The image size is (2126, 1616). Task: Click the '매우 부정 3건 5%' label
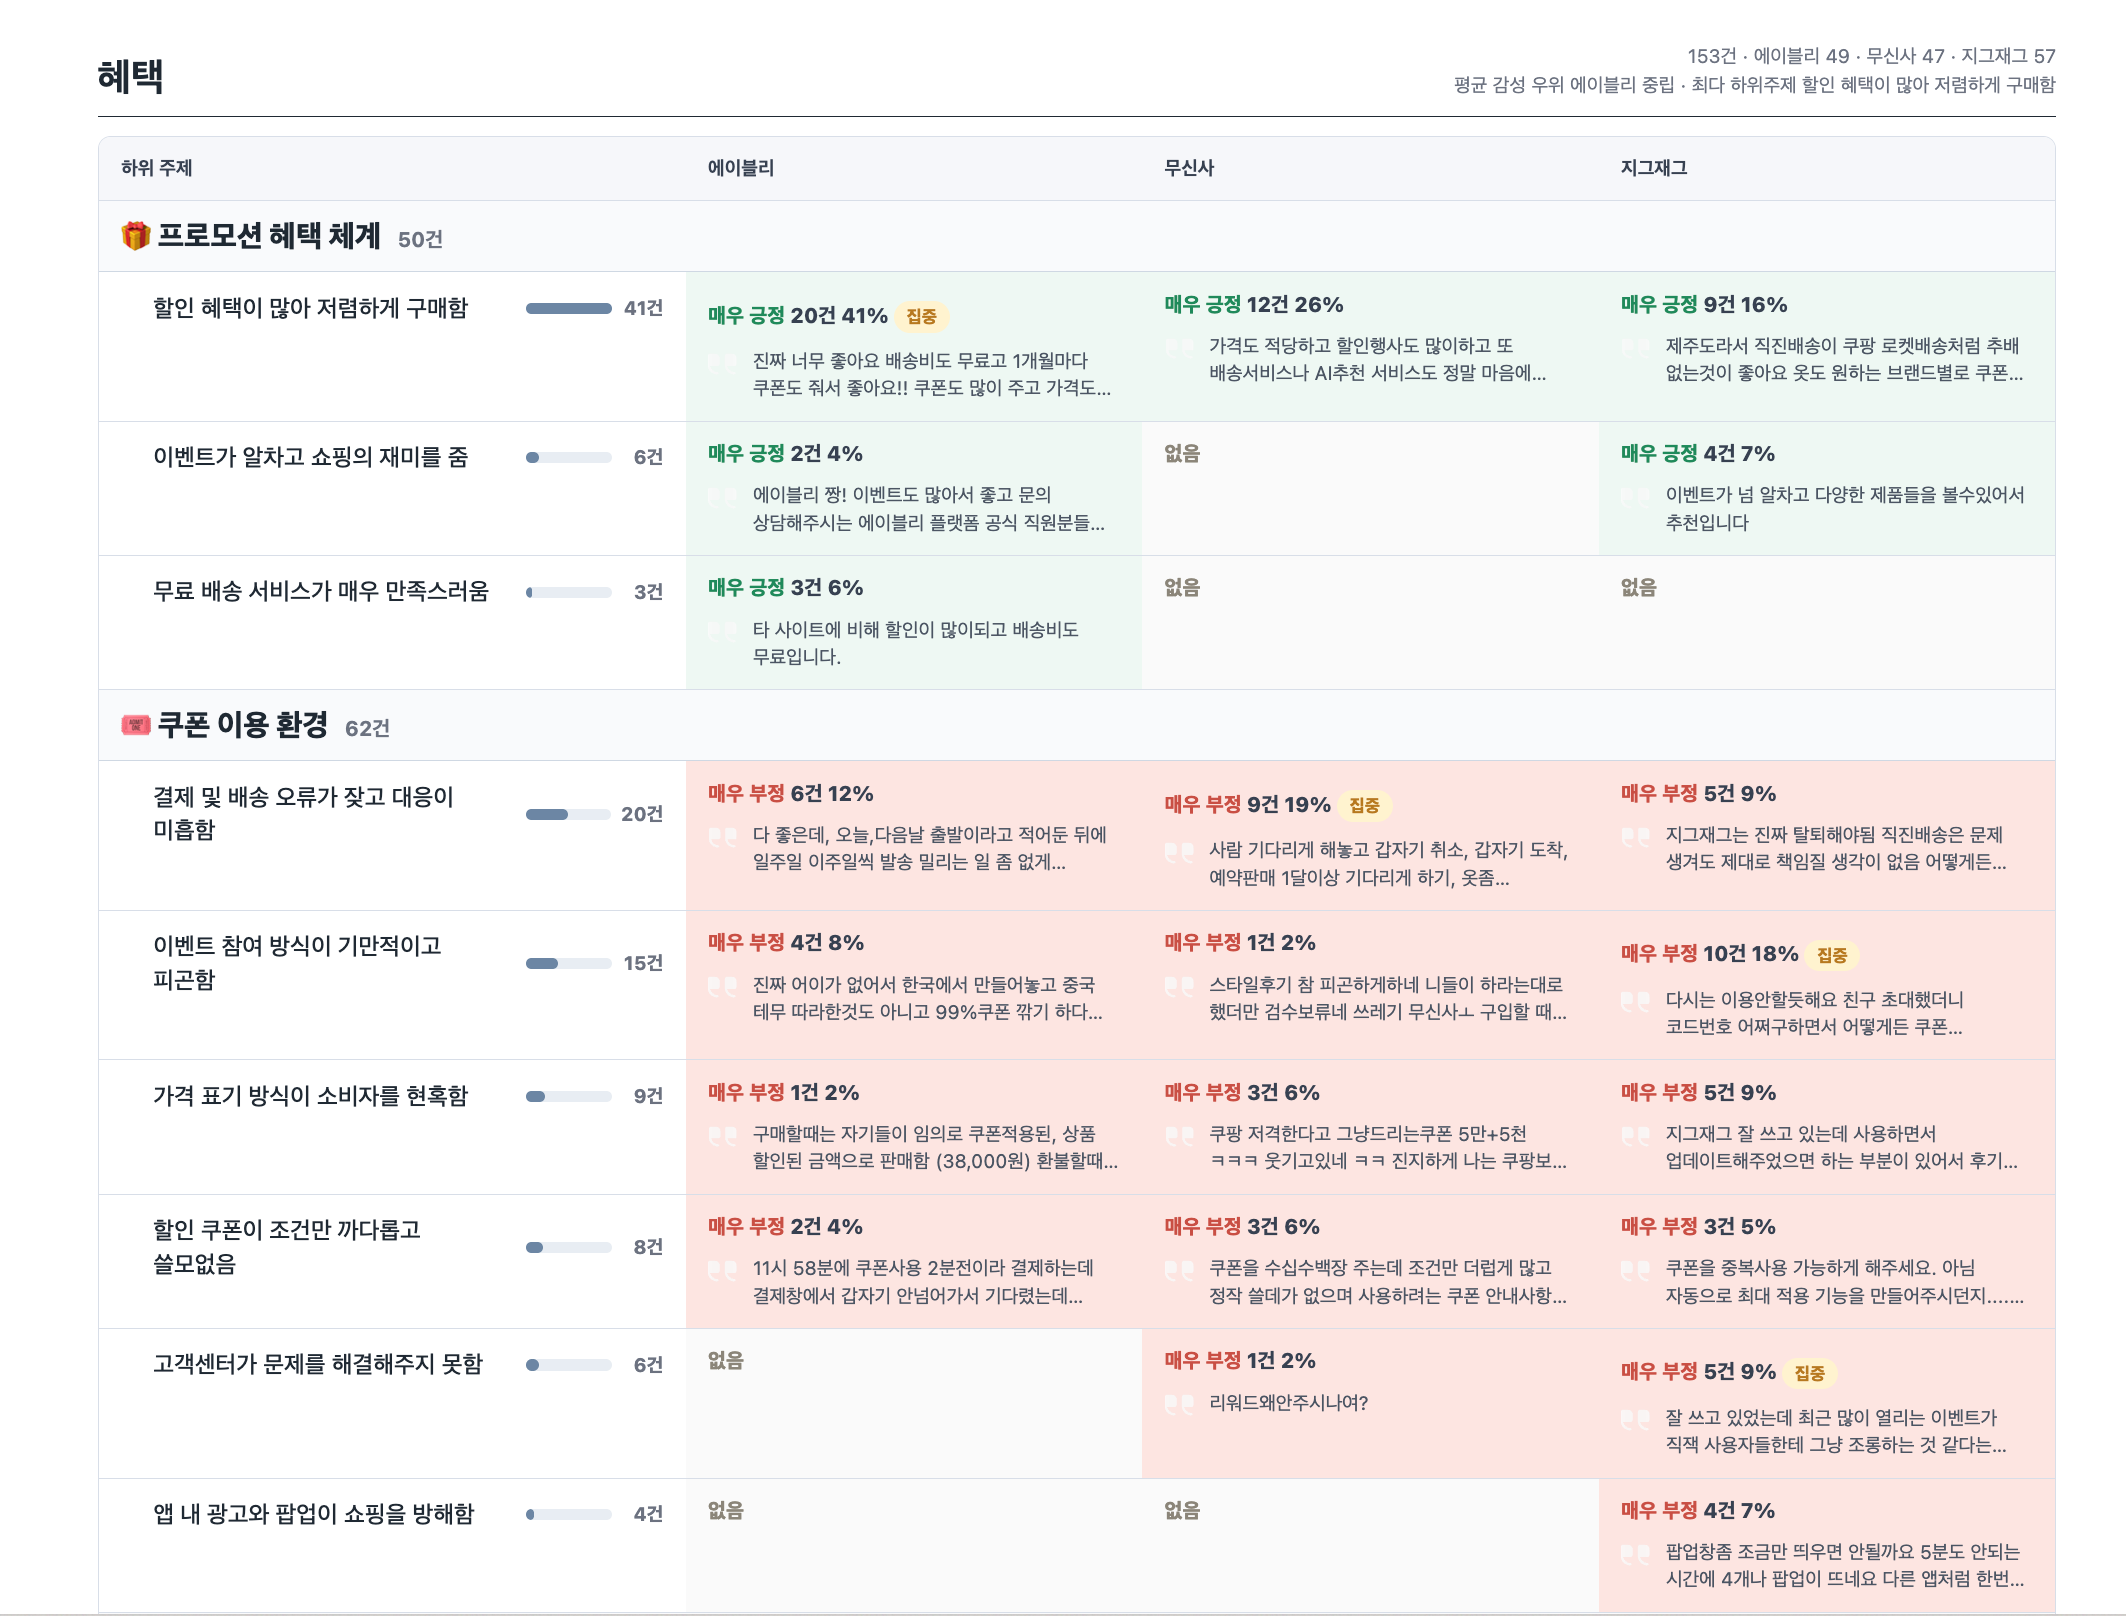pos(1699,1227)
